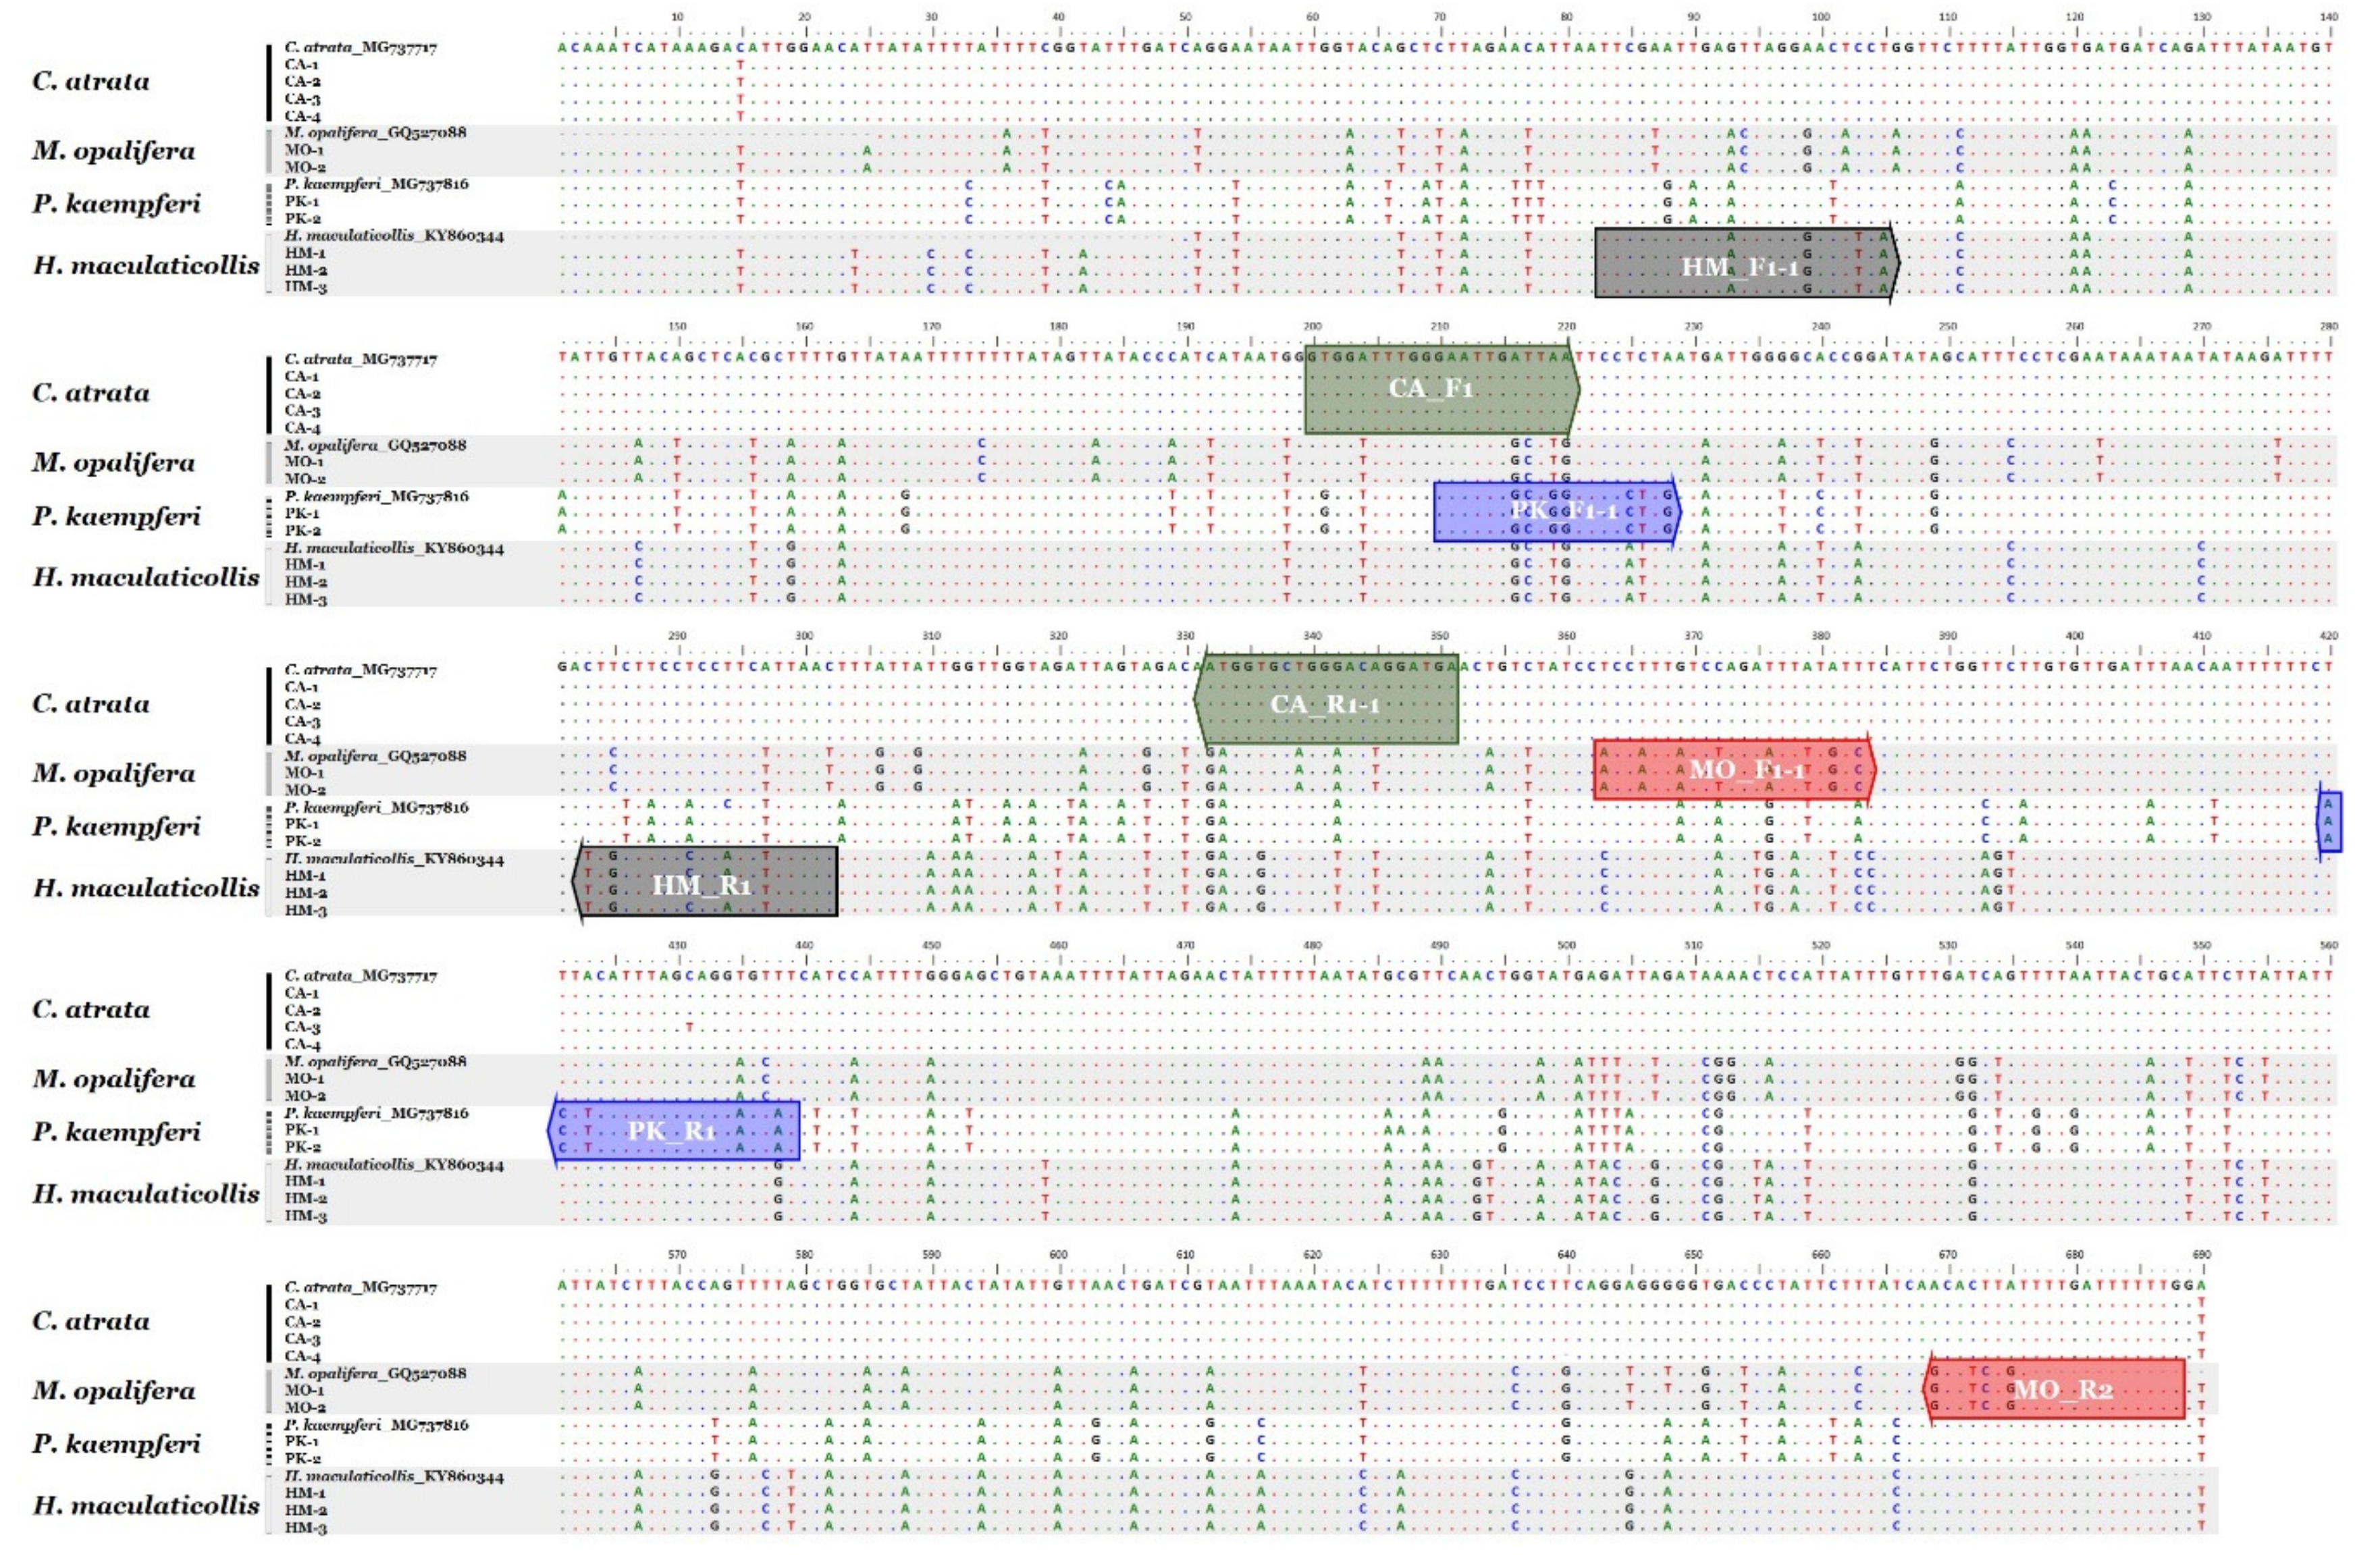Click the bold C. atrata species heading at top
Screen dimensions: 2380x1558
[x=91, y=81]
